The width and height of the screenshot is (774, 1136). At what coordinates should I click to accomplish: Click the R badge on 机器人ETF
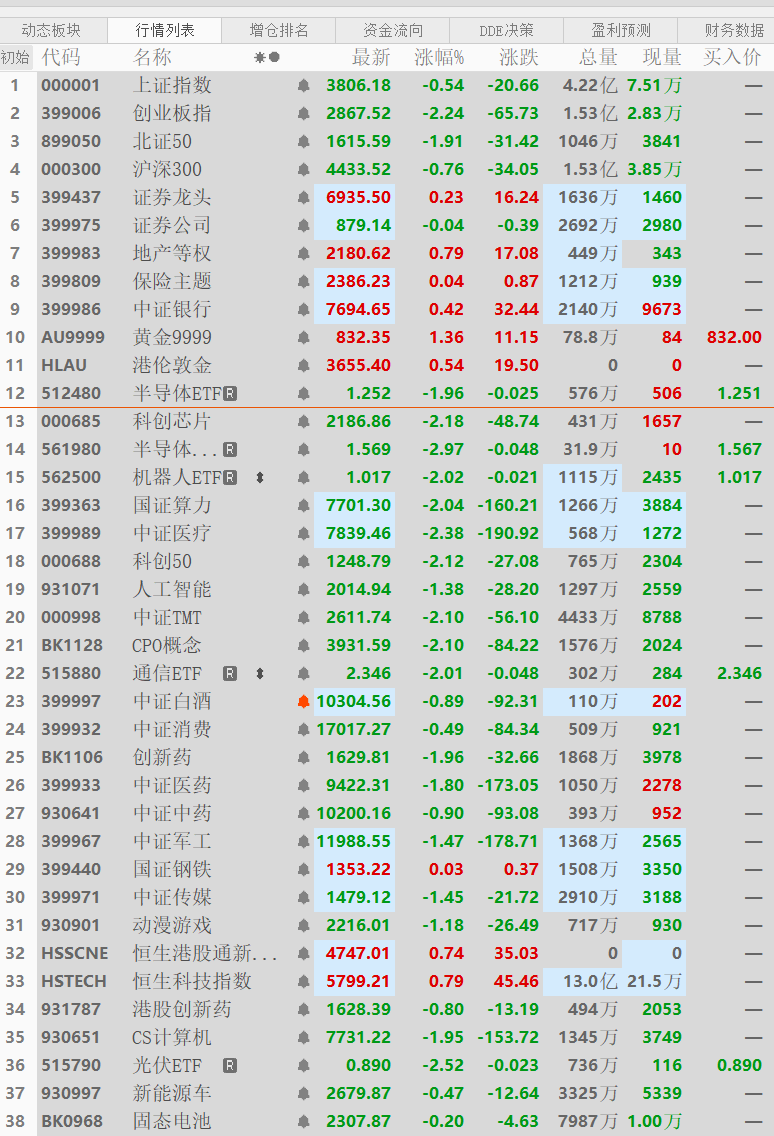(230, 477)
